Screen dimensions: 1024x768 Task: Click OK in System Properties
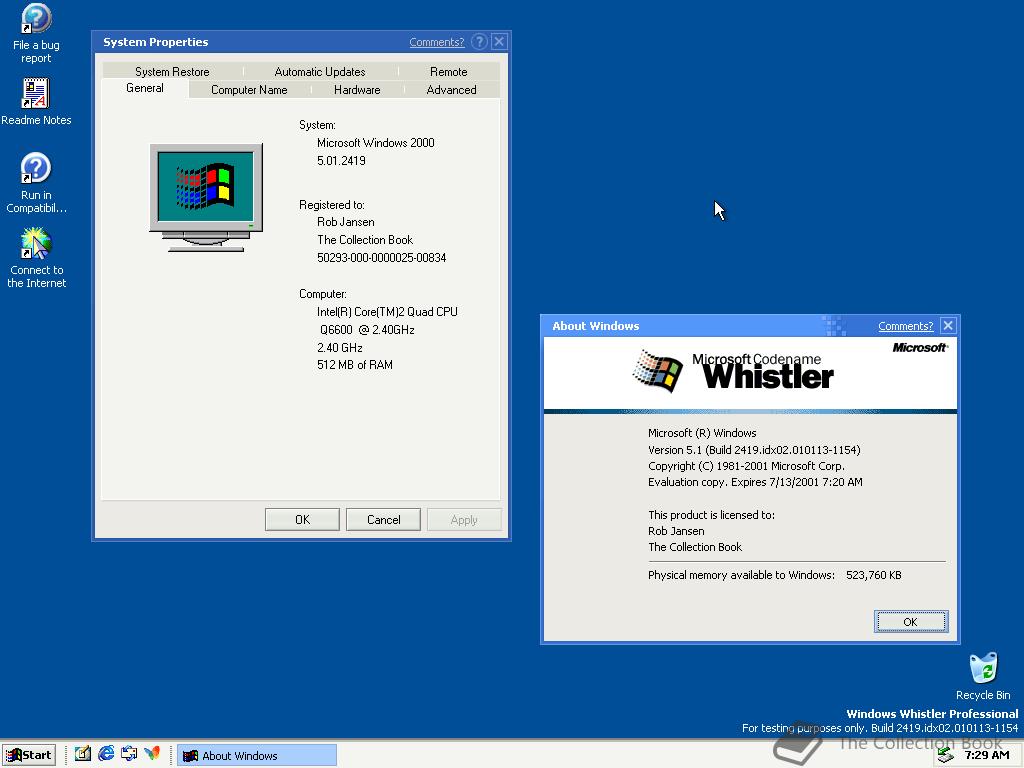point(302,520)
